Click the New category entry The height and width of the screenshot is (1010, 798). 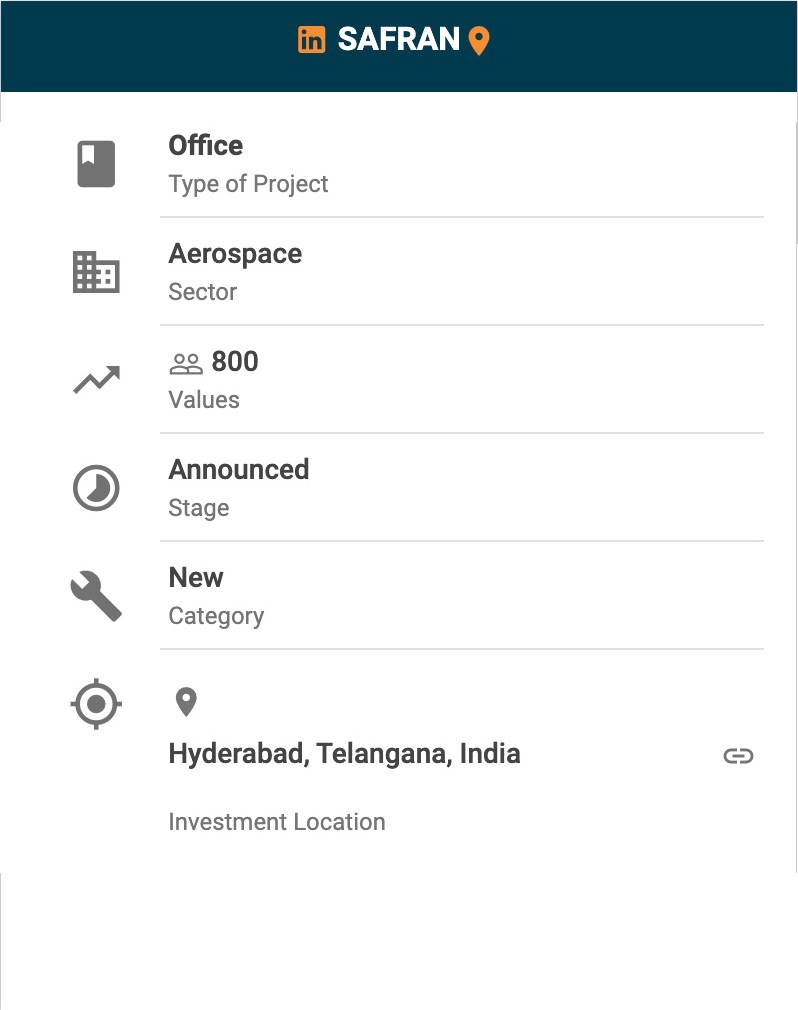(x=196, y=578)
